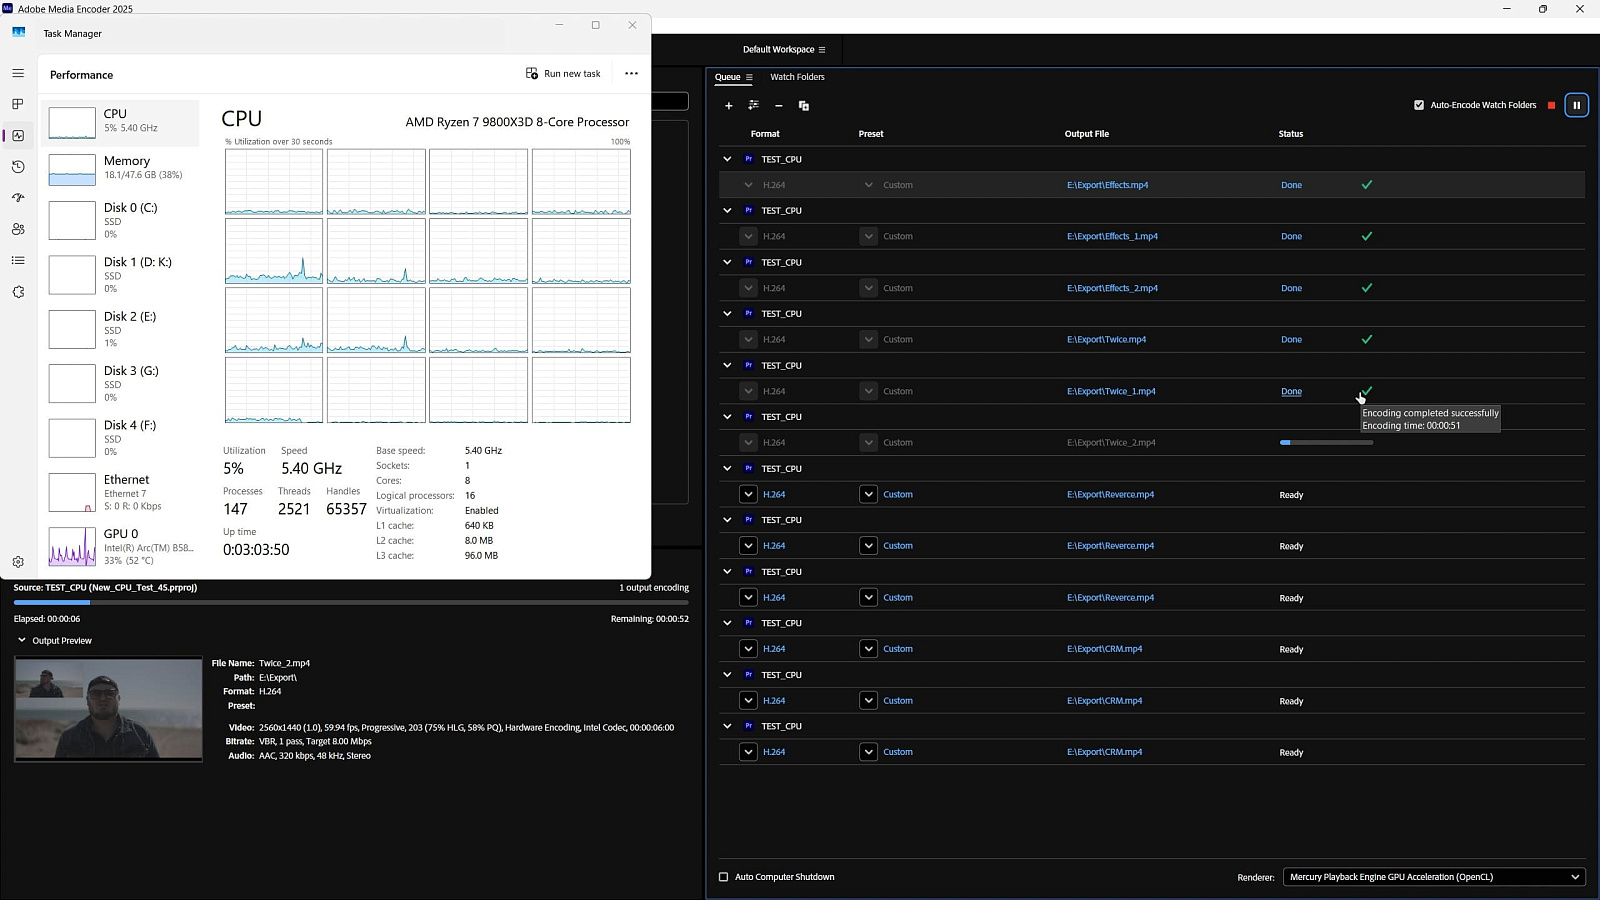The height and width of the screenshot is (900, 1600).
Task: Collapse the Output Preview section
Action: (x=21, y=640)
